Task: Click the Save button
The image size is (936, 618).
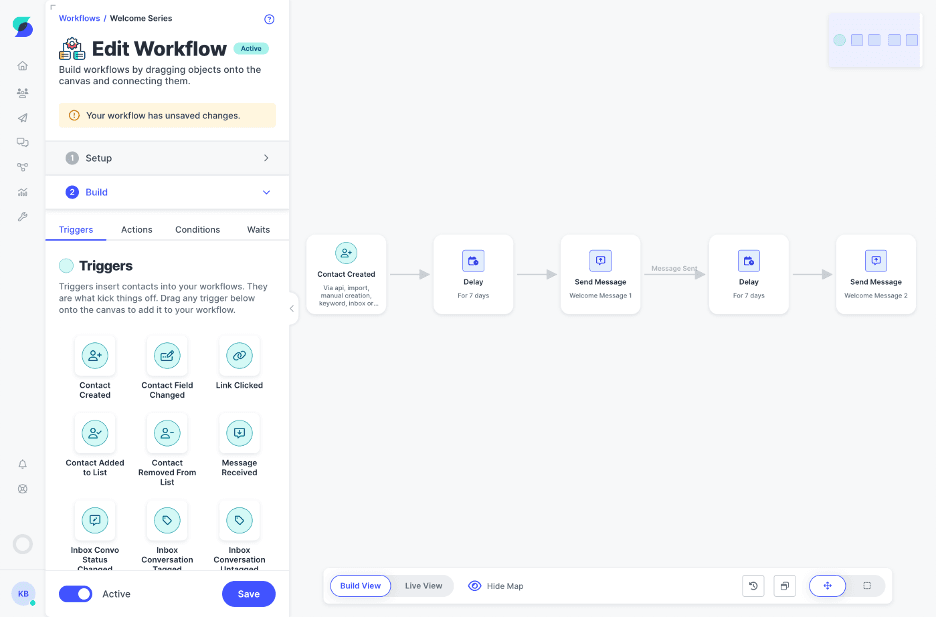Action: point(248,594)
